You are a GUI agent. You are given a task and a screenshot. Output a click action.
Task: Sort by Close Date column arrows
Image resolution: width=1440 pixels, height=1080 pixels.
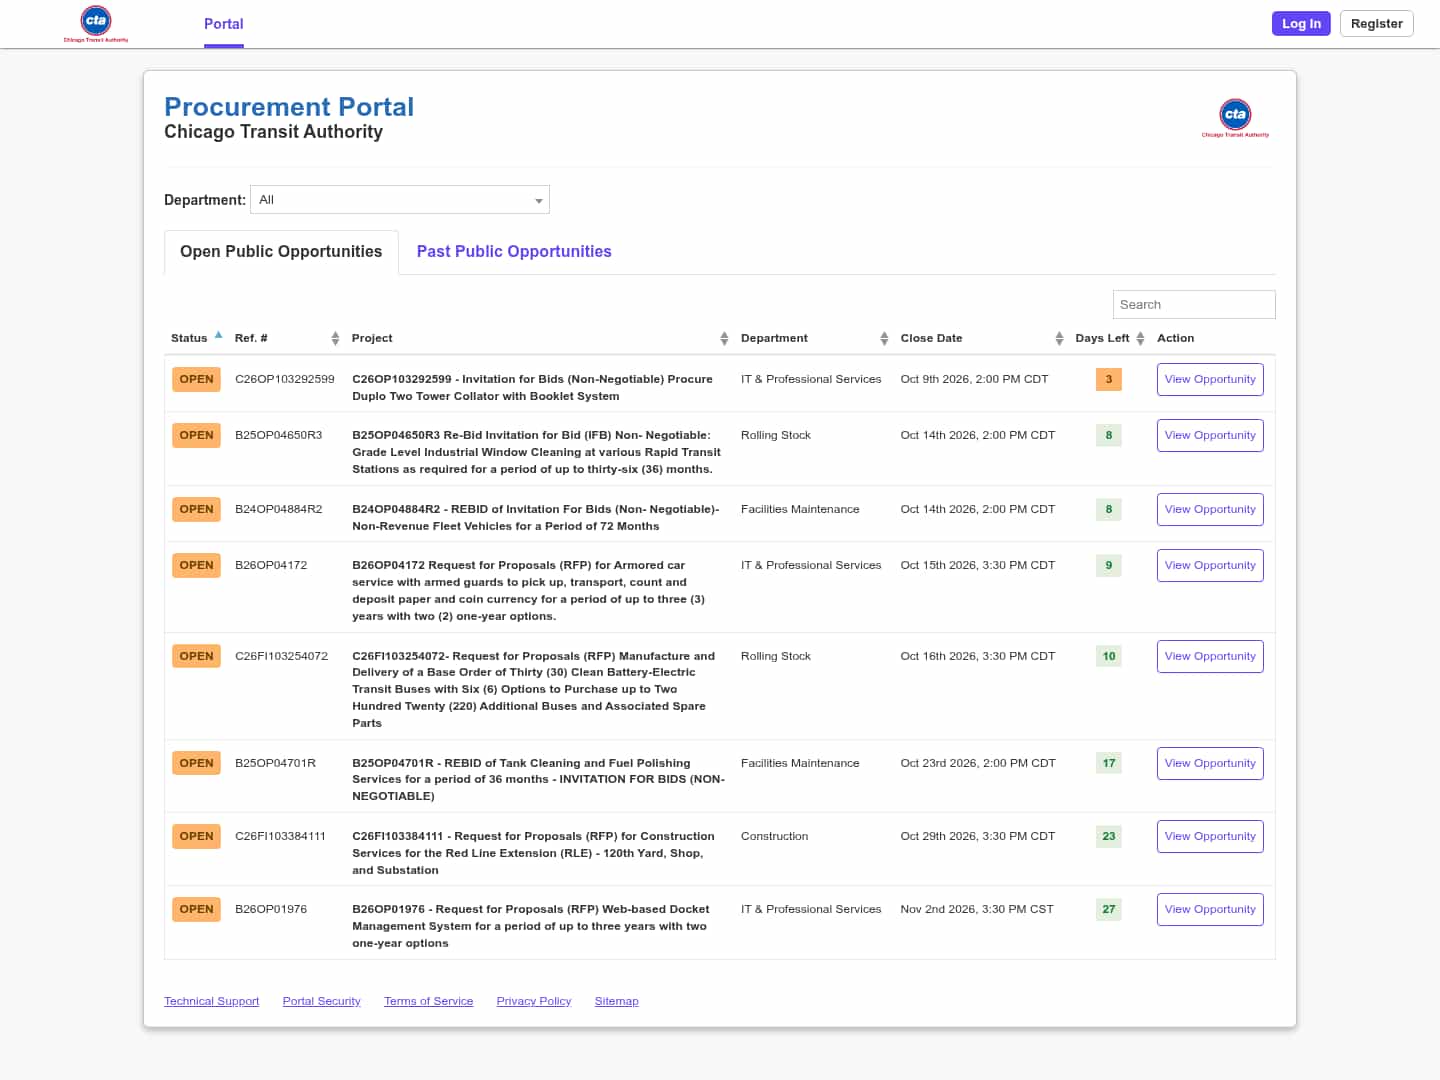[1059, 339]
